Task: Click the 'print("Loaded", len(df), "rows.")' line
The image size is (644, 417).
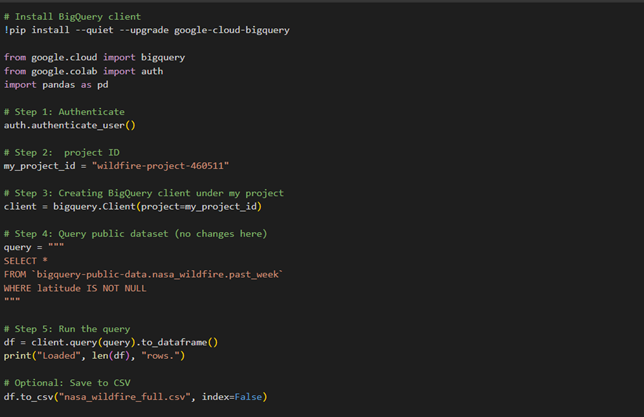Action: coord(94,356)
